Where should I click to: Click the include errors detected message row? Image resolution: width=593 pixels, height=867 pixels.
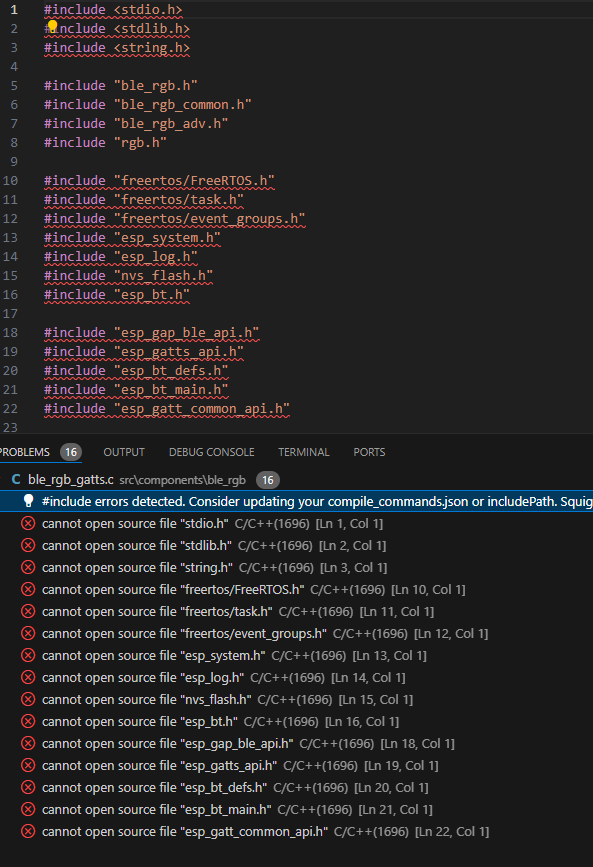coord(296,501)
